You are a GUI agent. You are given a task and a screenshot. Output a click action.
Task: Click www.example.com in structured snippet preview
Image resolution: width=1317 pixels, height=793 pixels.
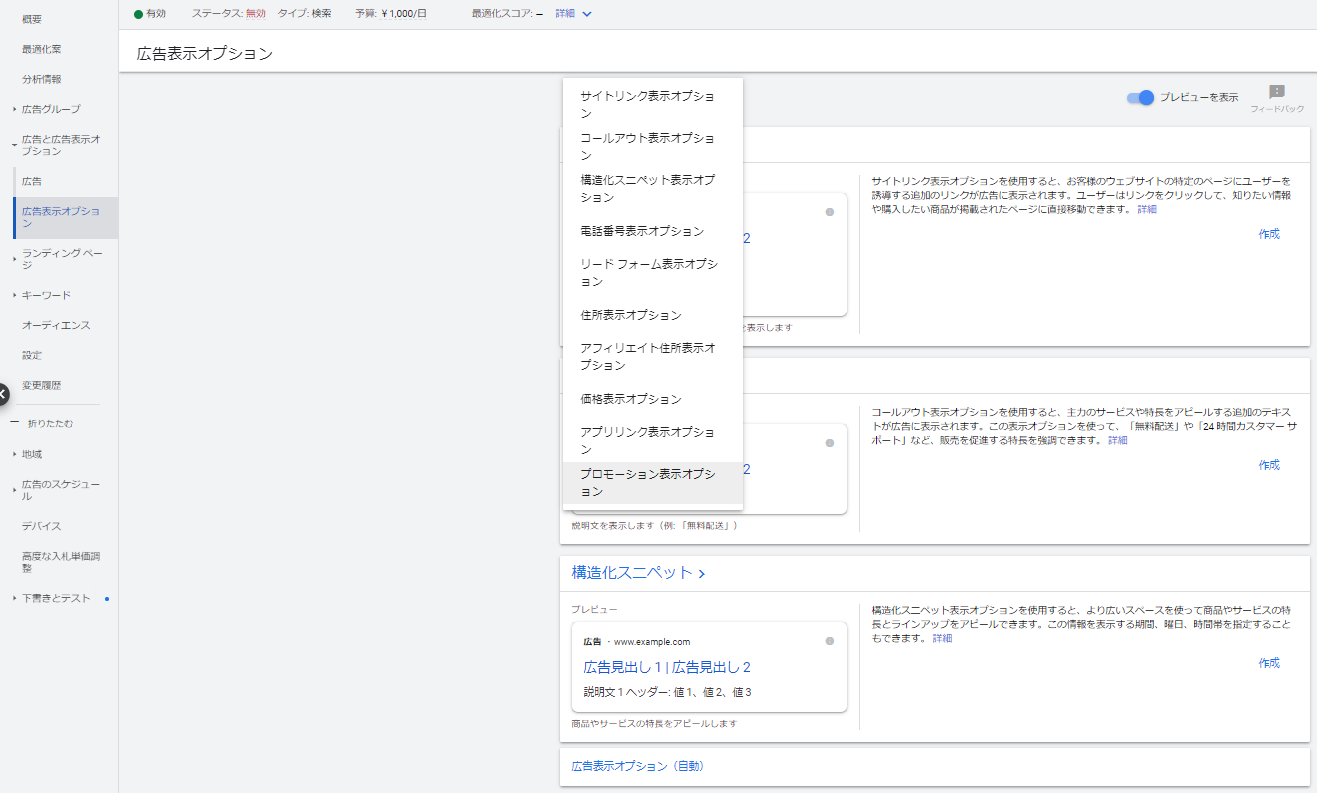point(652,642)
